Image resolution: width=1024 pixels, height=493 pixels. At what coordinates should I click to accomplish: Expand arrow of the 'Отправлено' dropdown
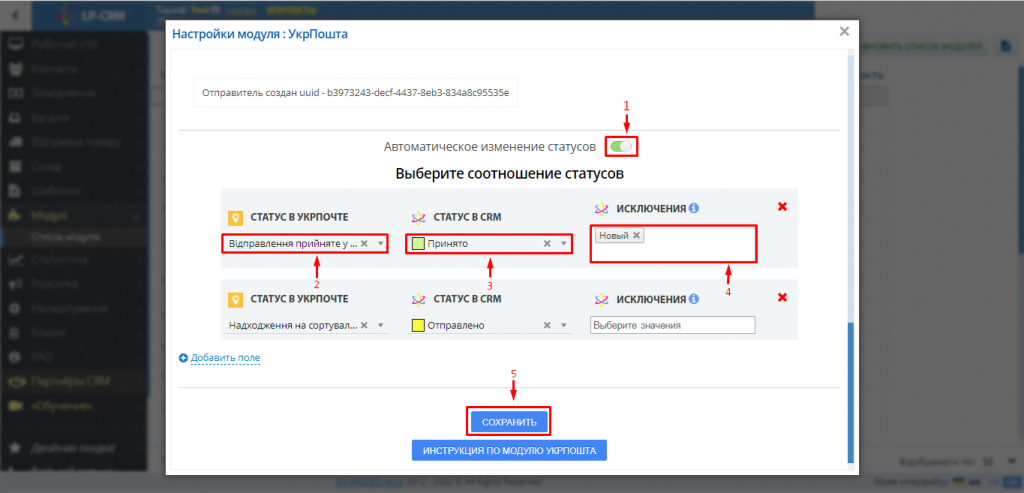(564, 325)
